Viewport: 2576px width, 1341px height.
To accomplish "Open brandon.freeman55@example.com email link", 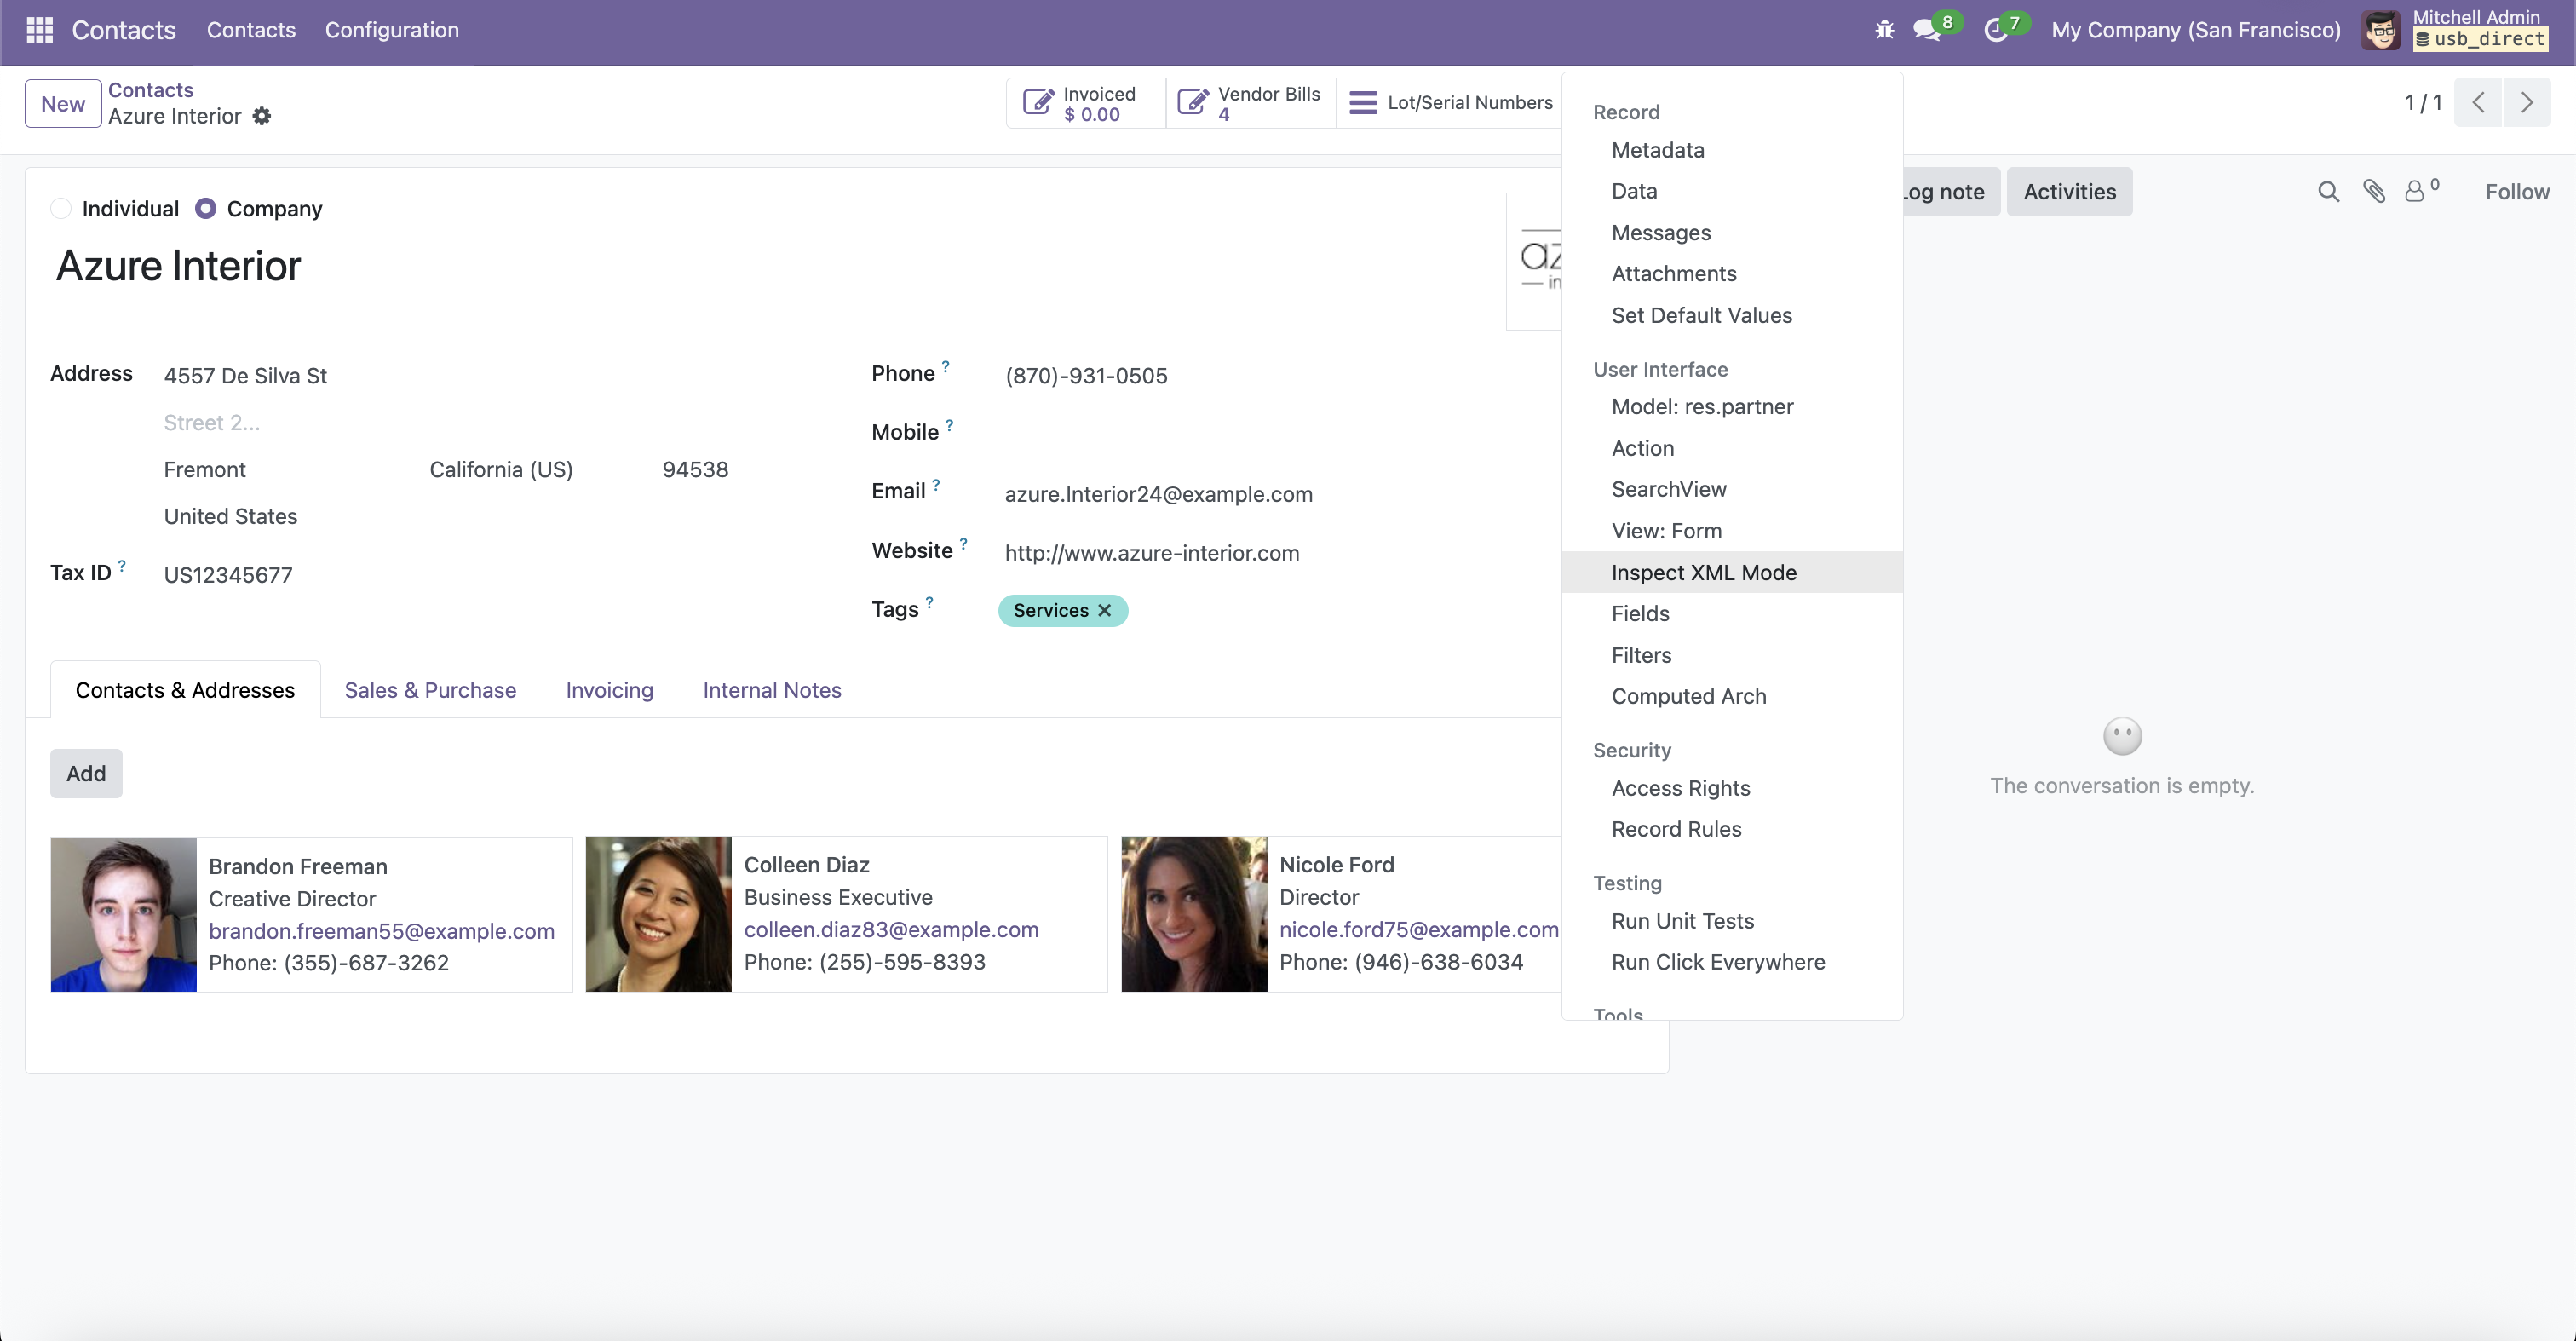I will click(381, 931).
